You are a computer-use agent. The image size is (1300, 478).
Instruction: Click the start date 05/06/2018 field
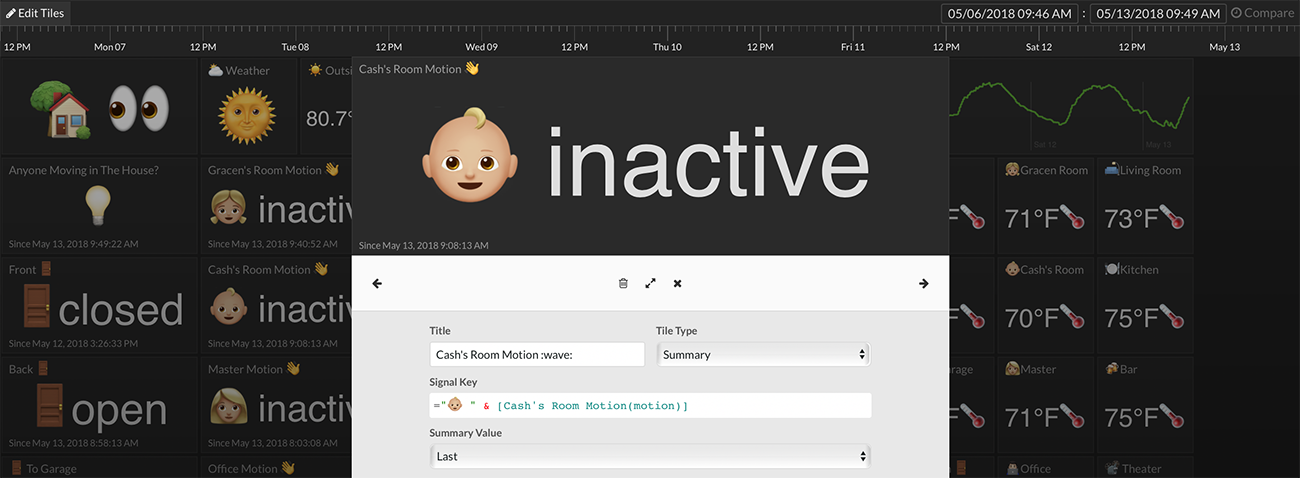pyautogui.click(x=1010, y=14)
